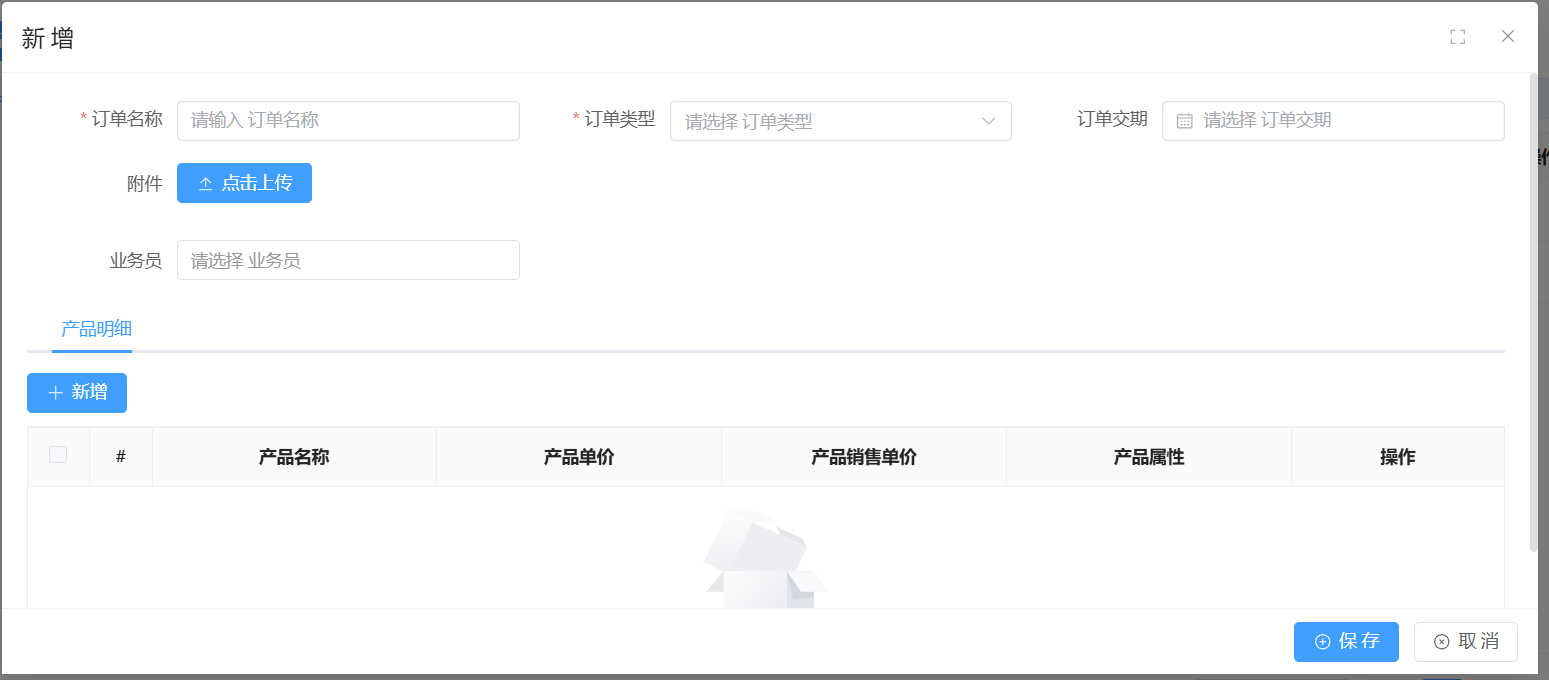Close the 新增 dialog with X icon
Viewport: 1549px width, 680px height.
tap(1508, 37)
